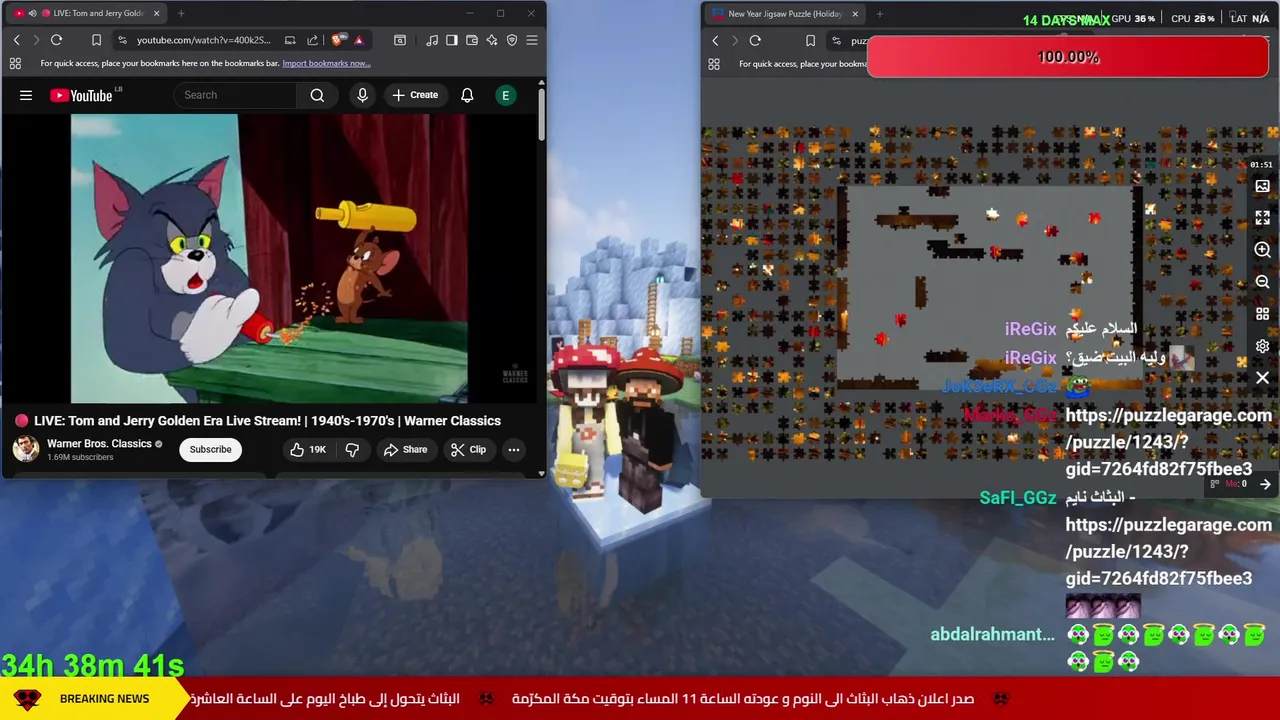The height and width of the screenshot is (720, 1280).
Task: Open Brave Shields lion icon
Action: pyautogui.click(x=338, y=40)
